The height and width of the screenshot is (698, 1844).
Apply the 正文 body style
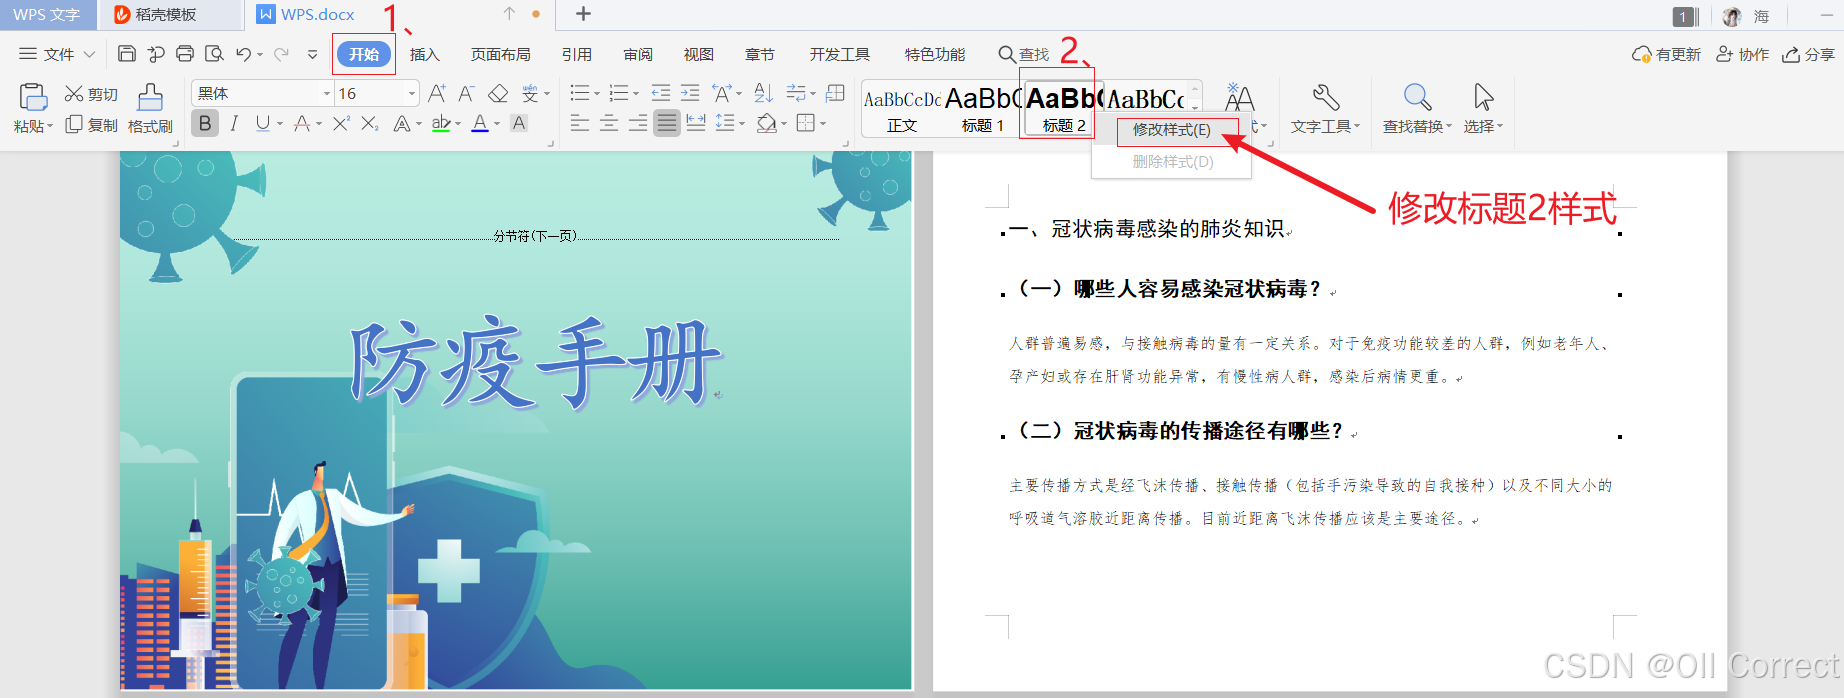pos(902,109)
